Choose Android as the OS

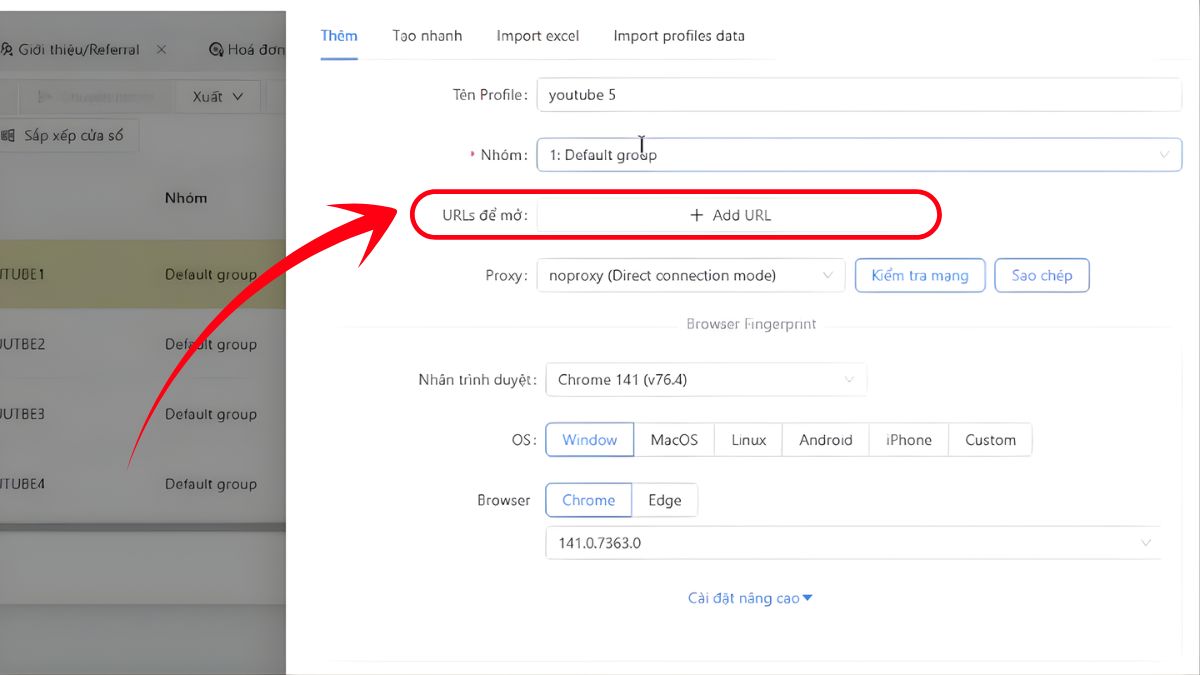(x=825, y=440)
